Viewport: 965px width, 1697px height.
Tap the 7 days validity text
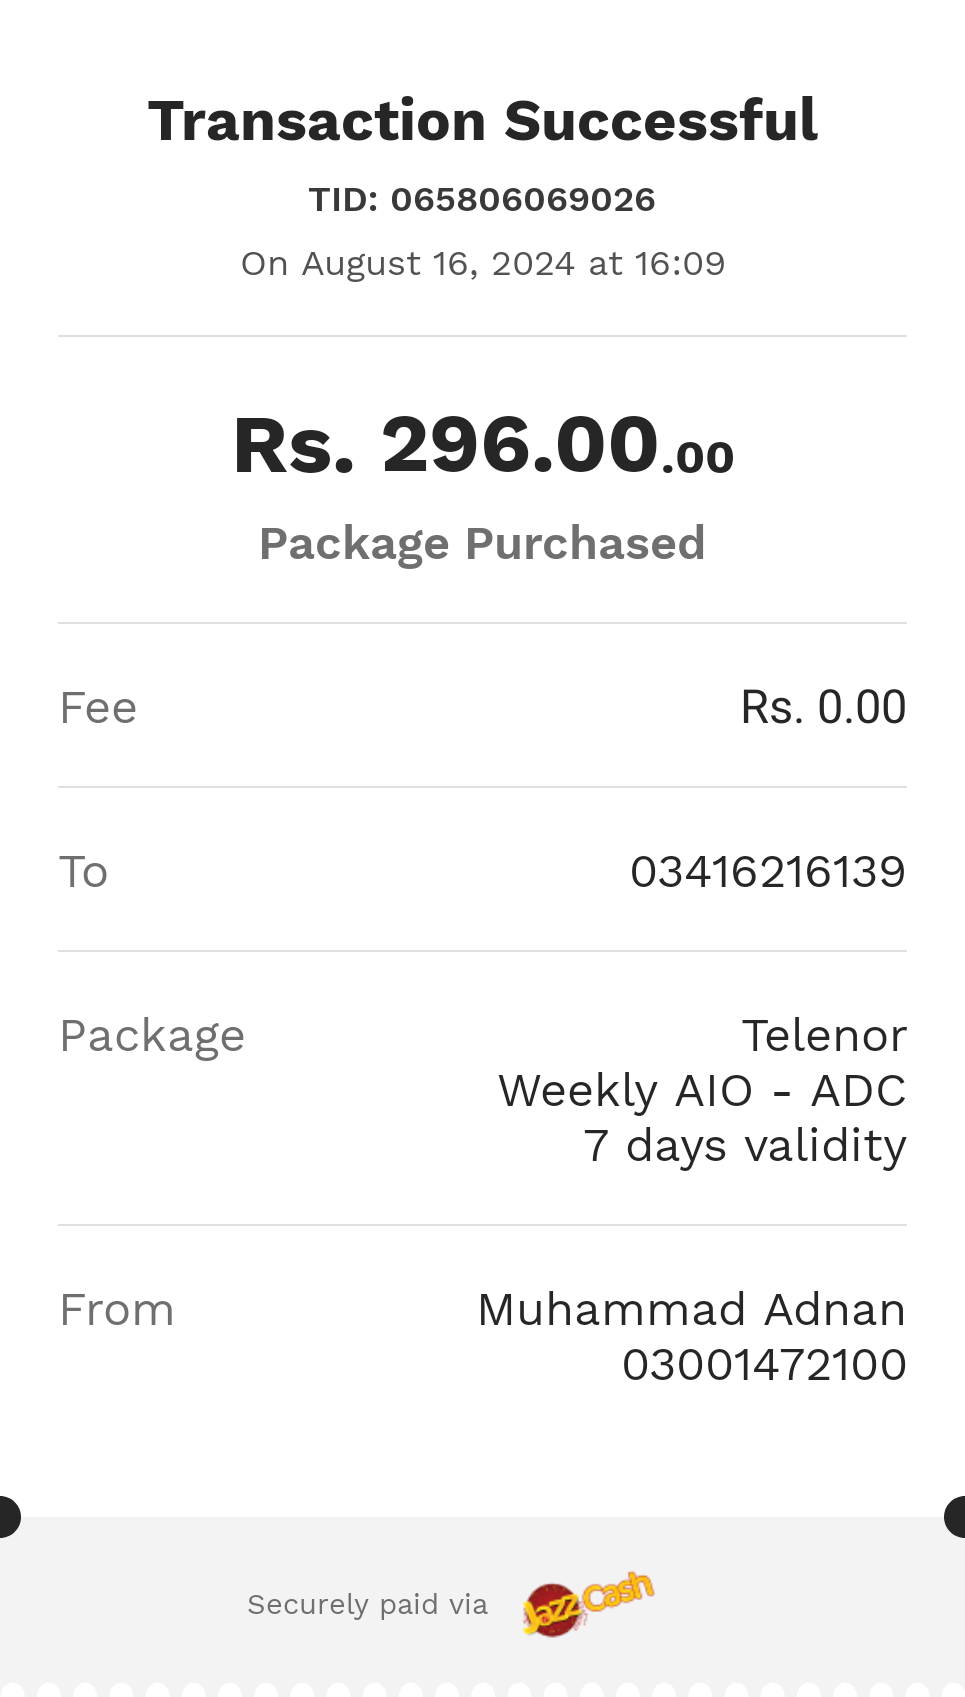coord(745,1146)
